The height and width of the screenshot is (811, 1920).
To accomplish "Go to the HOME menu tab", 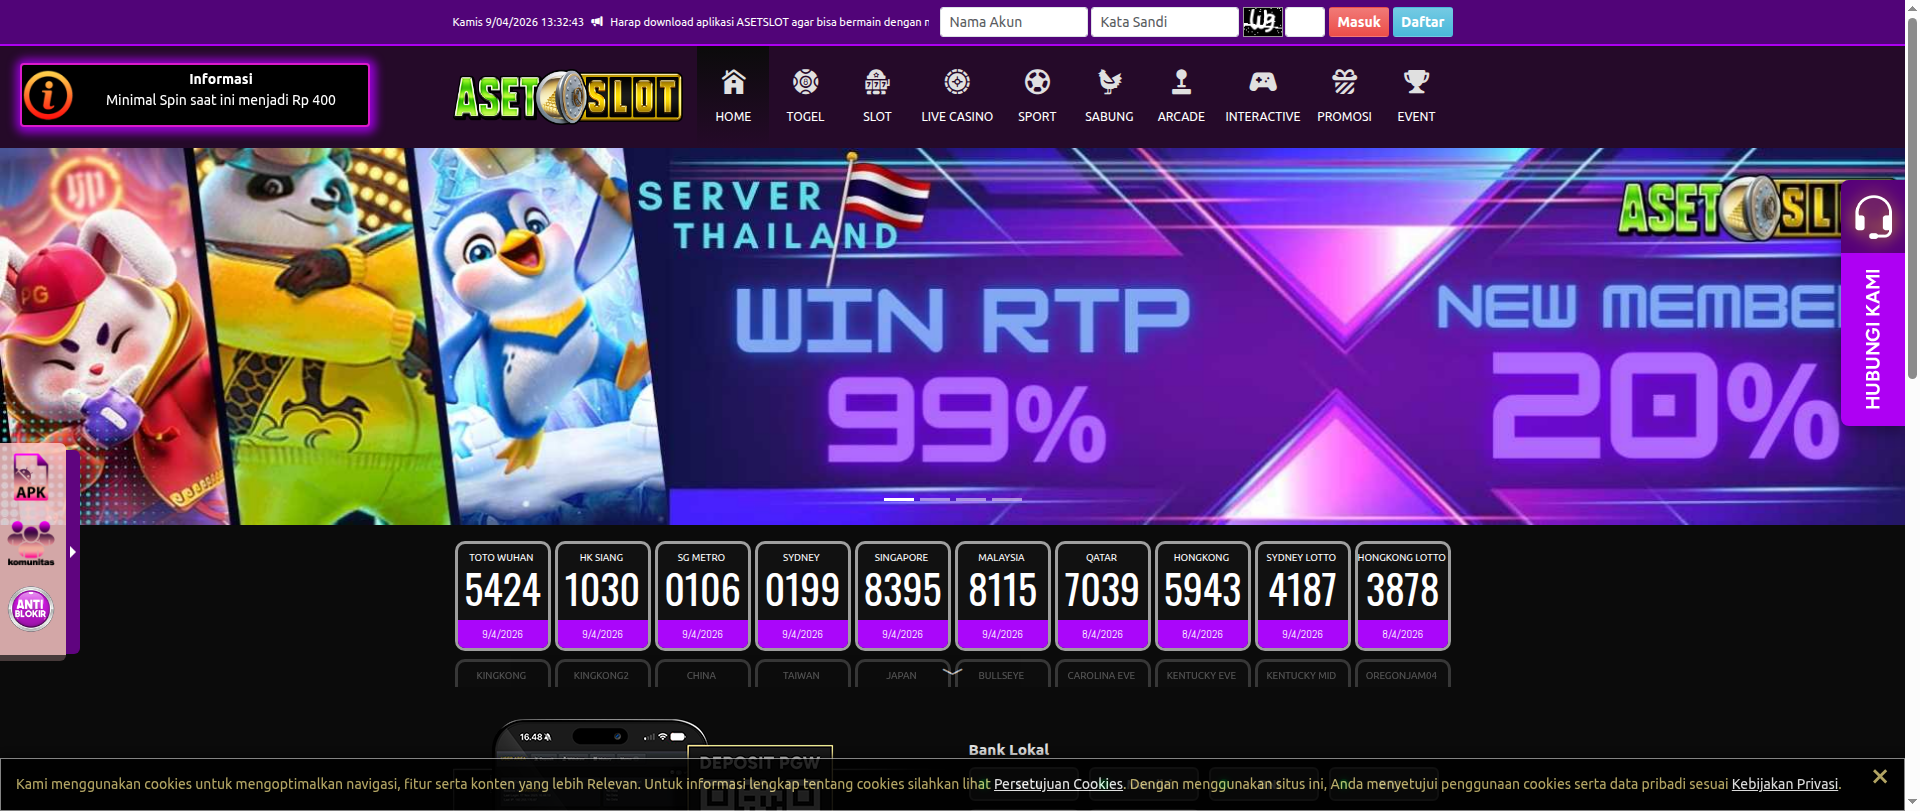I will tap(733, 97).
